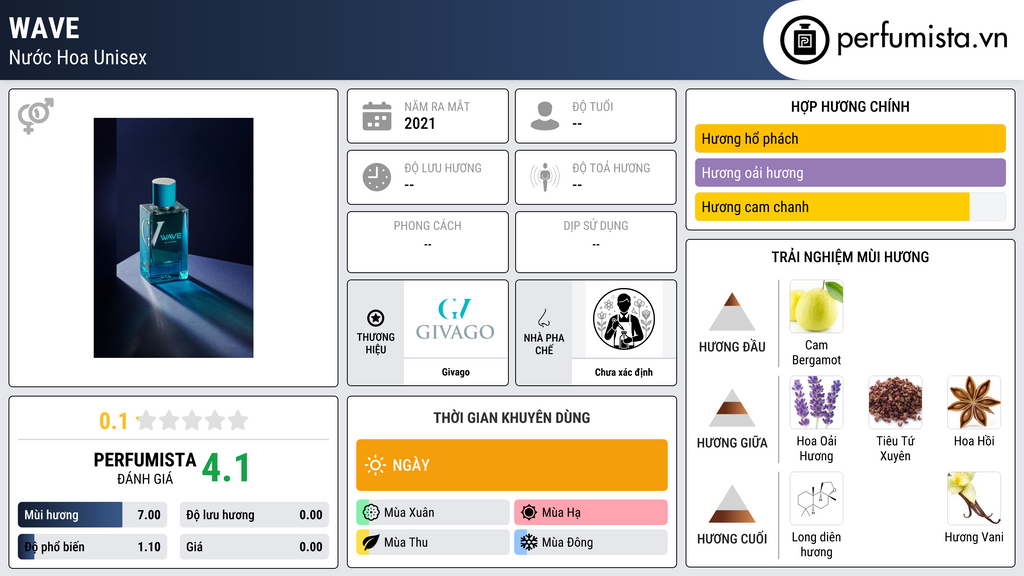
Task: Click the Hoa Hồi star anise image
Action: pyautogui.click(x=974, y=402)
